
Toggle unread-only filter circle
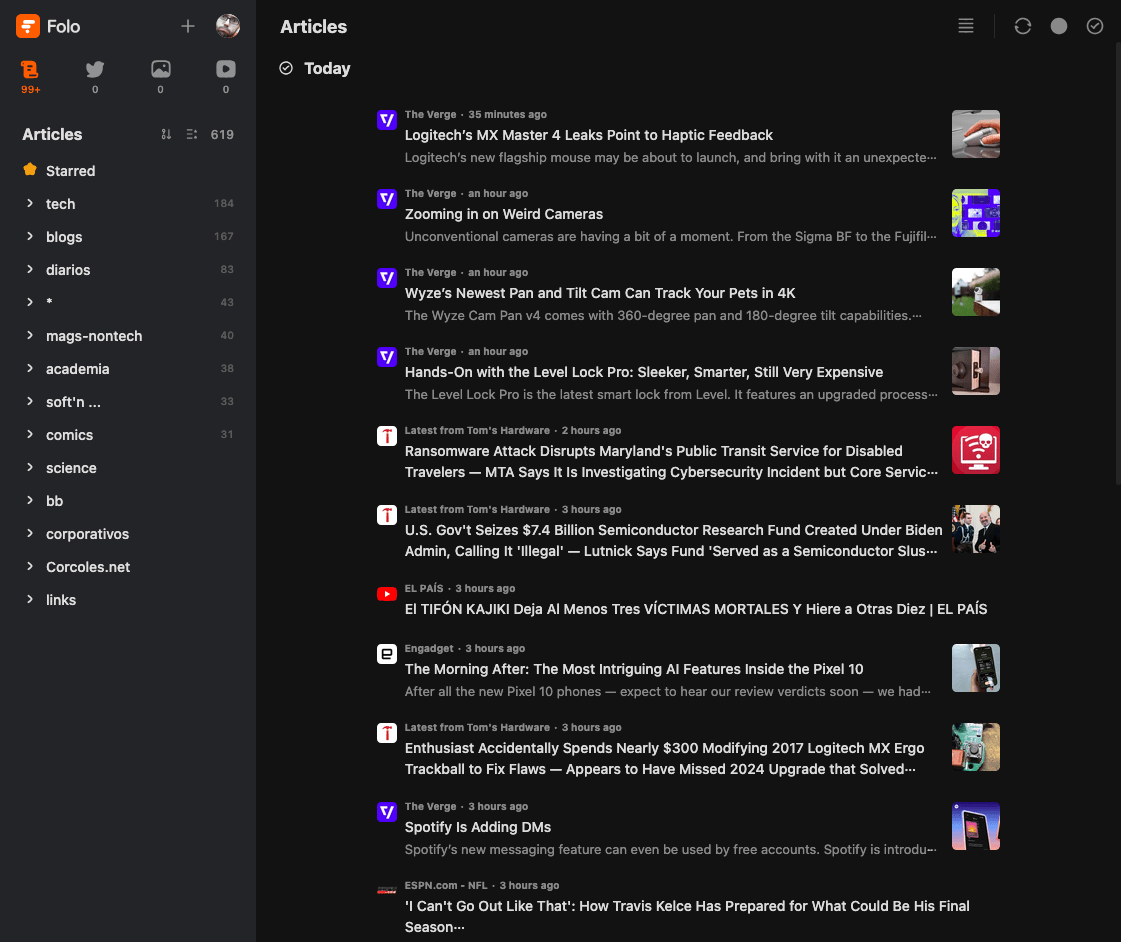[1058, 26]
